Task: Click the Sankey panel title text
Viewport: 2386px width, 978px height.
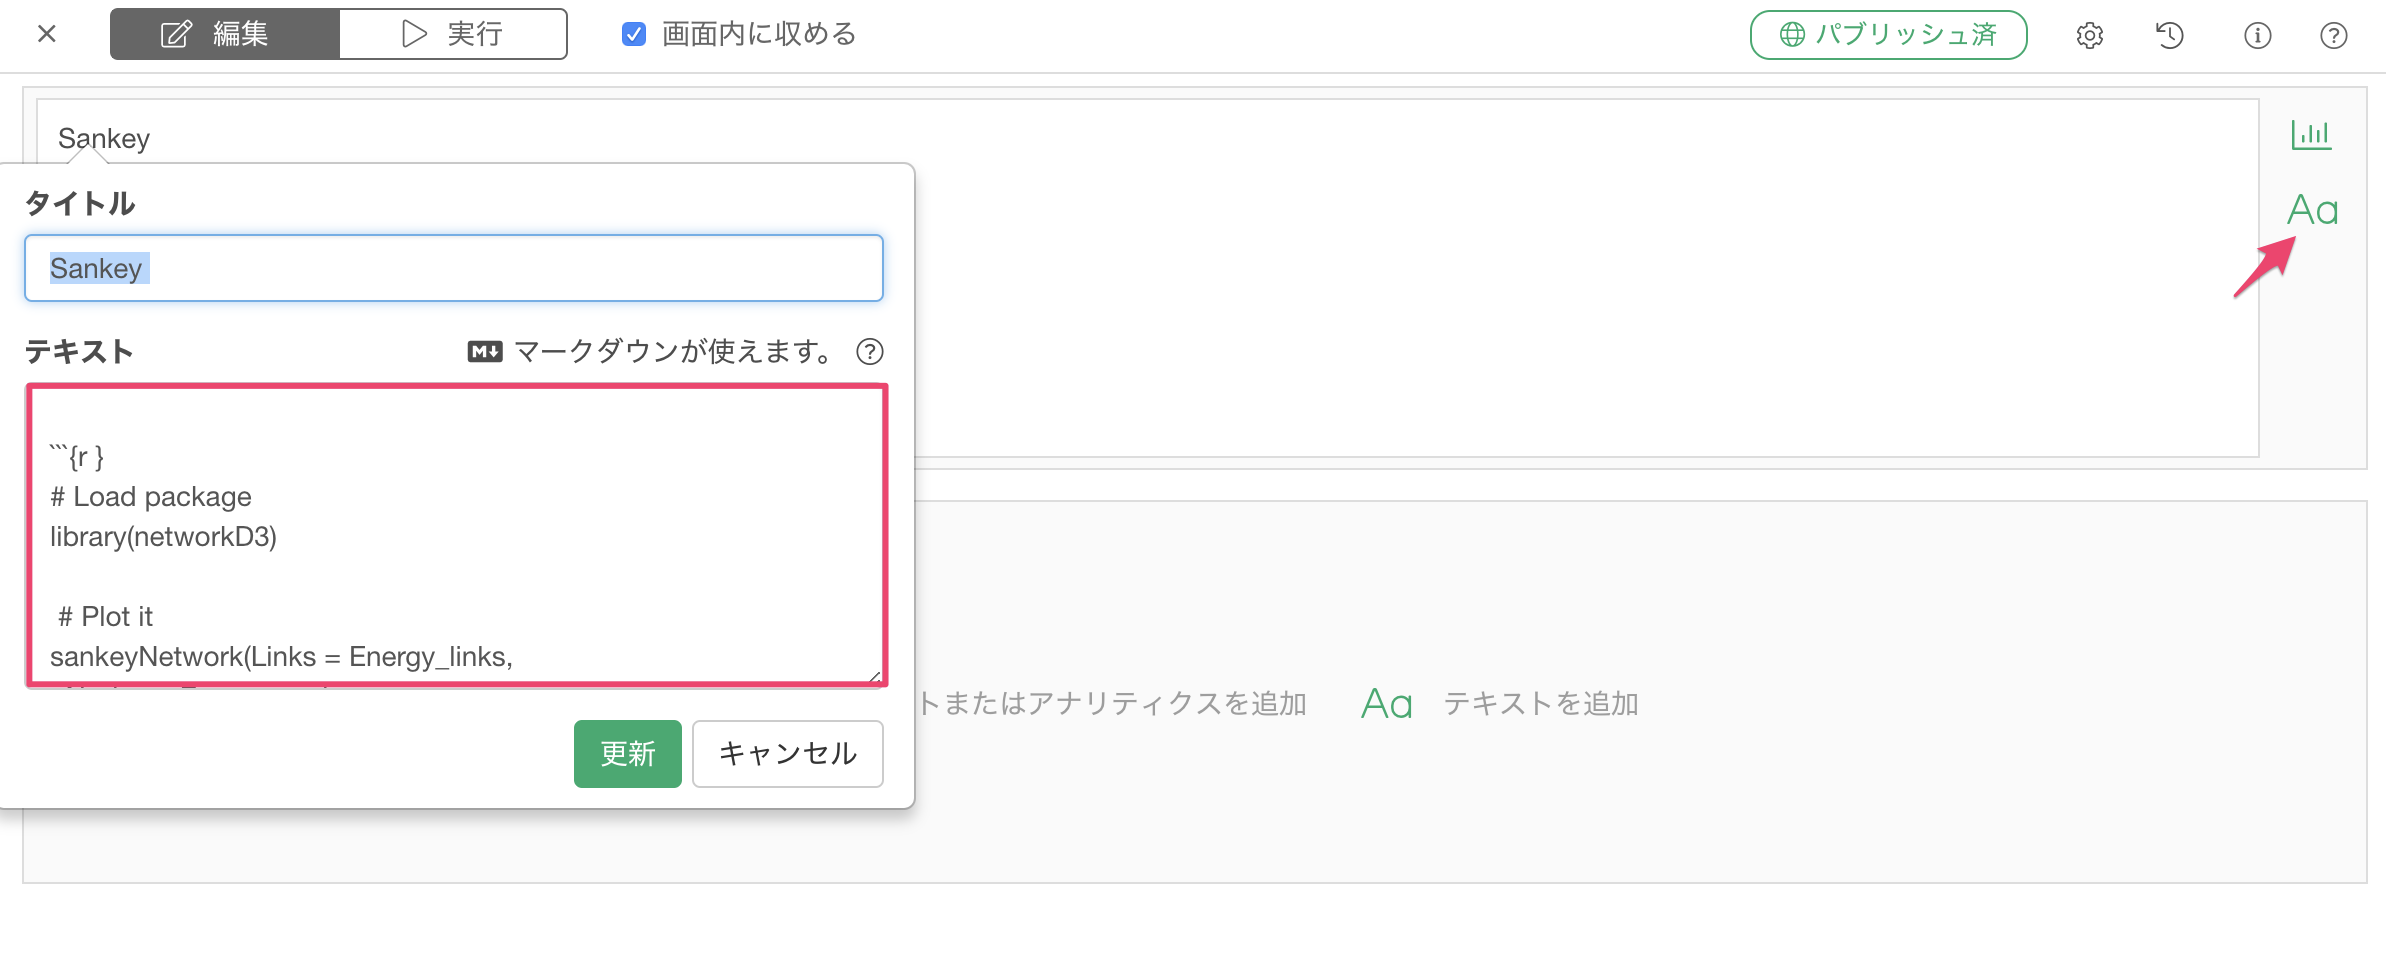Action: click(x=104, y=138)
